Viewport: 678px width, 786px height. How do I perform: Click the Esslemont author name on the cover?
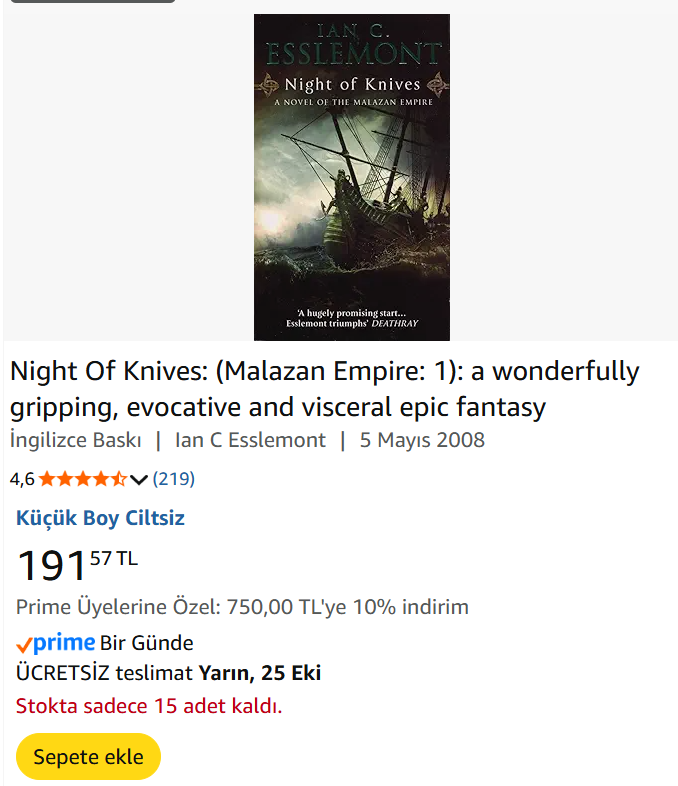pyautogui.click(x=351, y=54)
